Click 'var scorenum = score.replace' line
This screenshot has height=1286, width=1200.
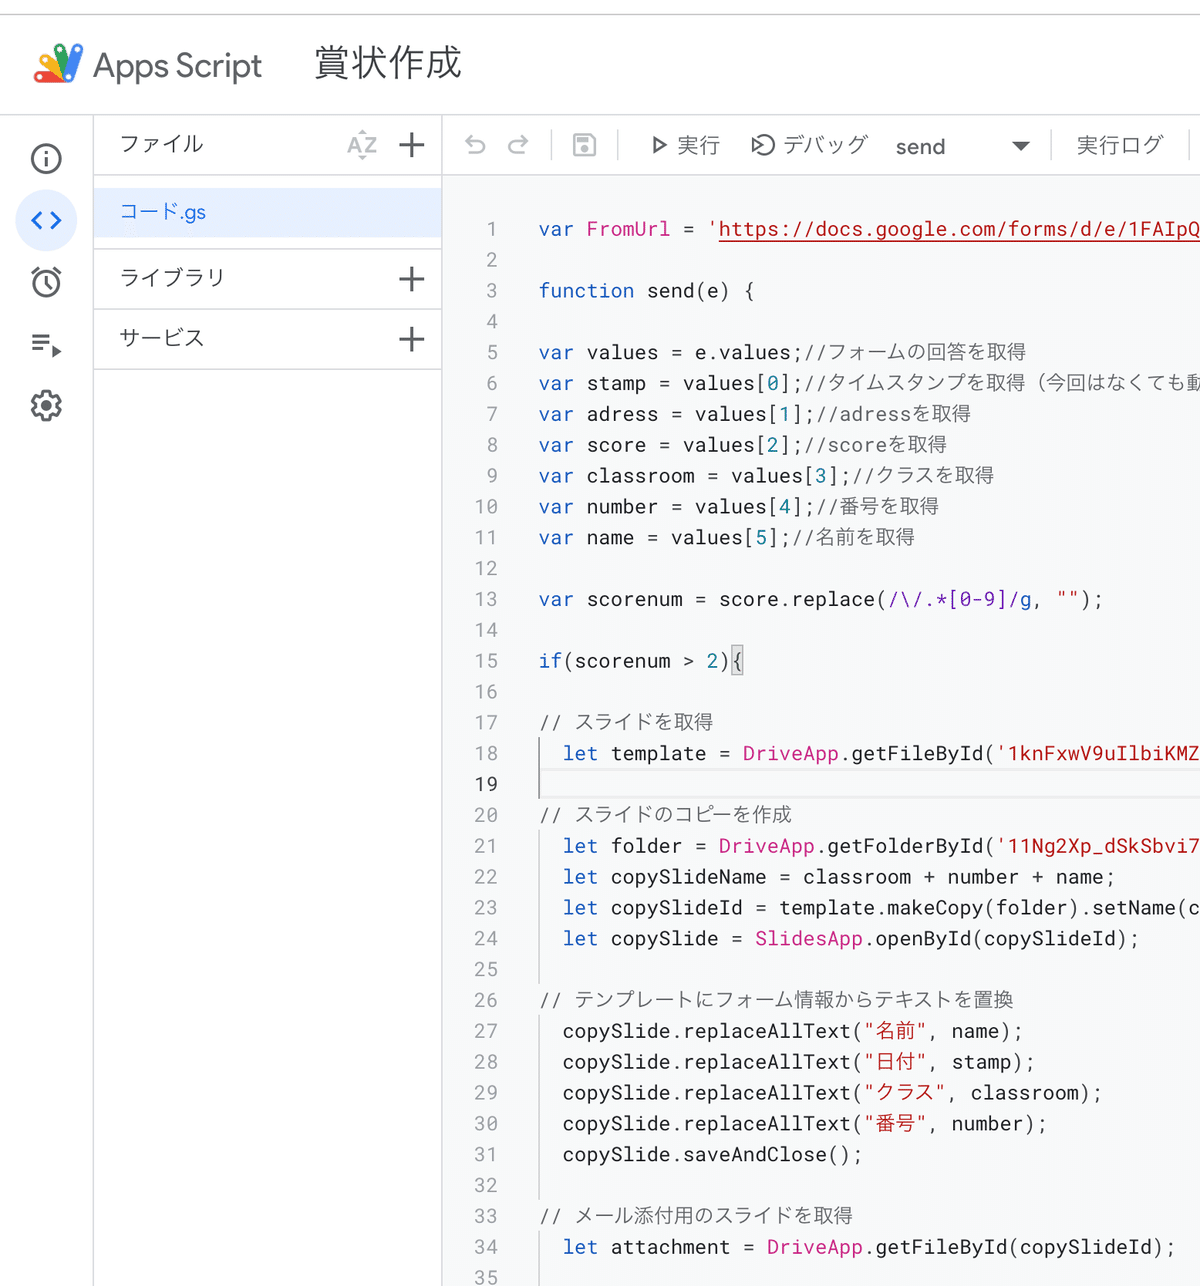click(821, 600)
